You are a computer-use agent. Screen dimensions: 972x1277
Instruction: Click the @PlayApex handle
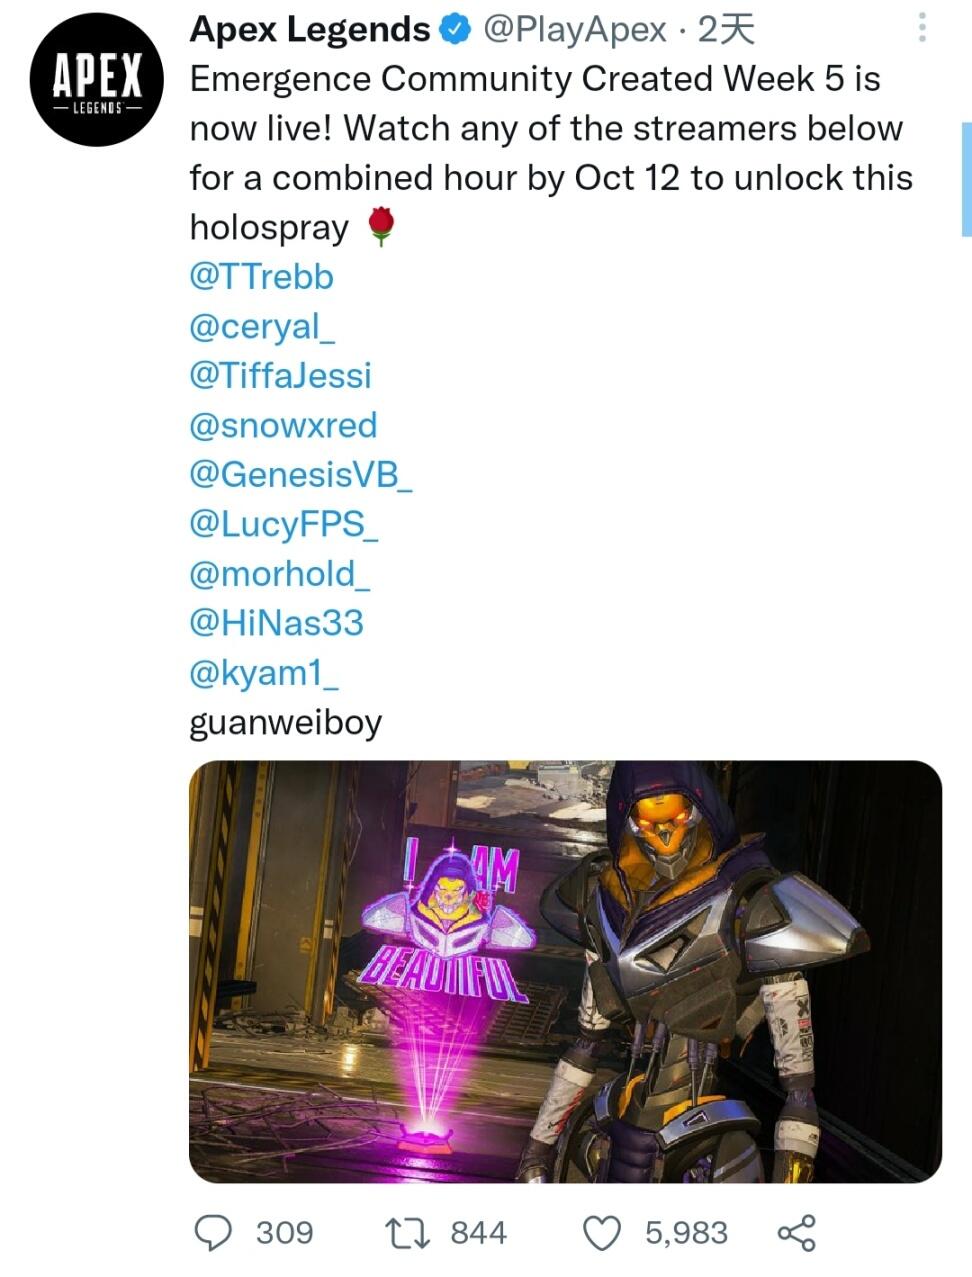point(574,30)
